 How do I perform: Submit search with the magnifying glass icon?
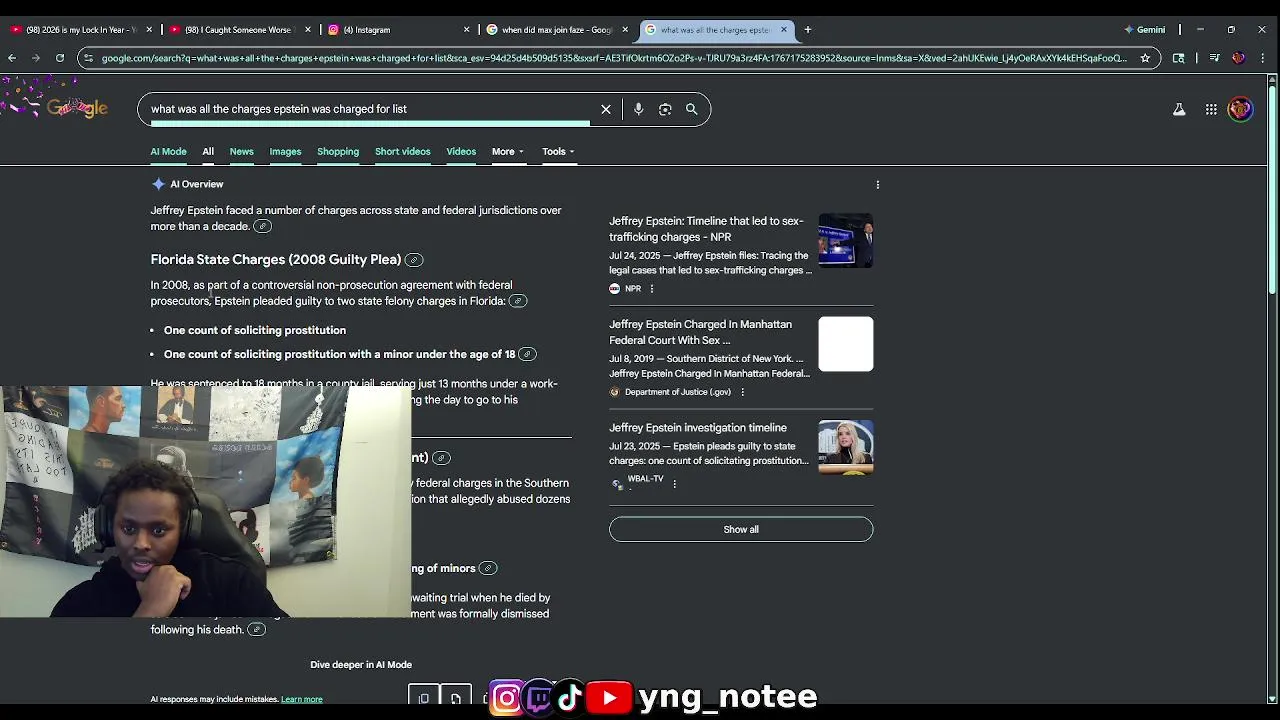691,109
